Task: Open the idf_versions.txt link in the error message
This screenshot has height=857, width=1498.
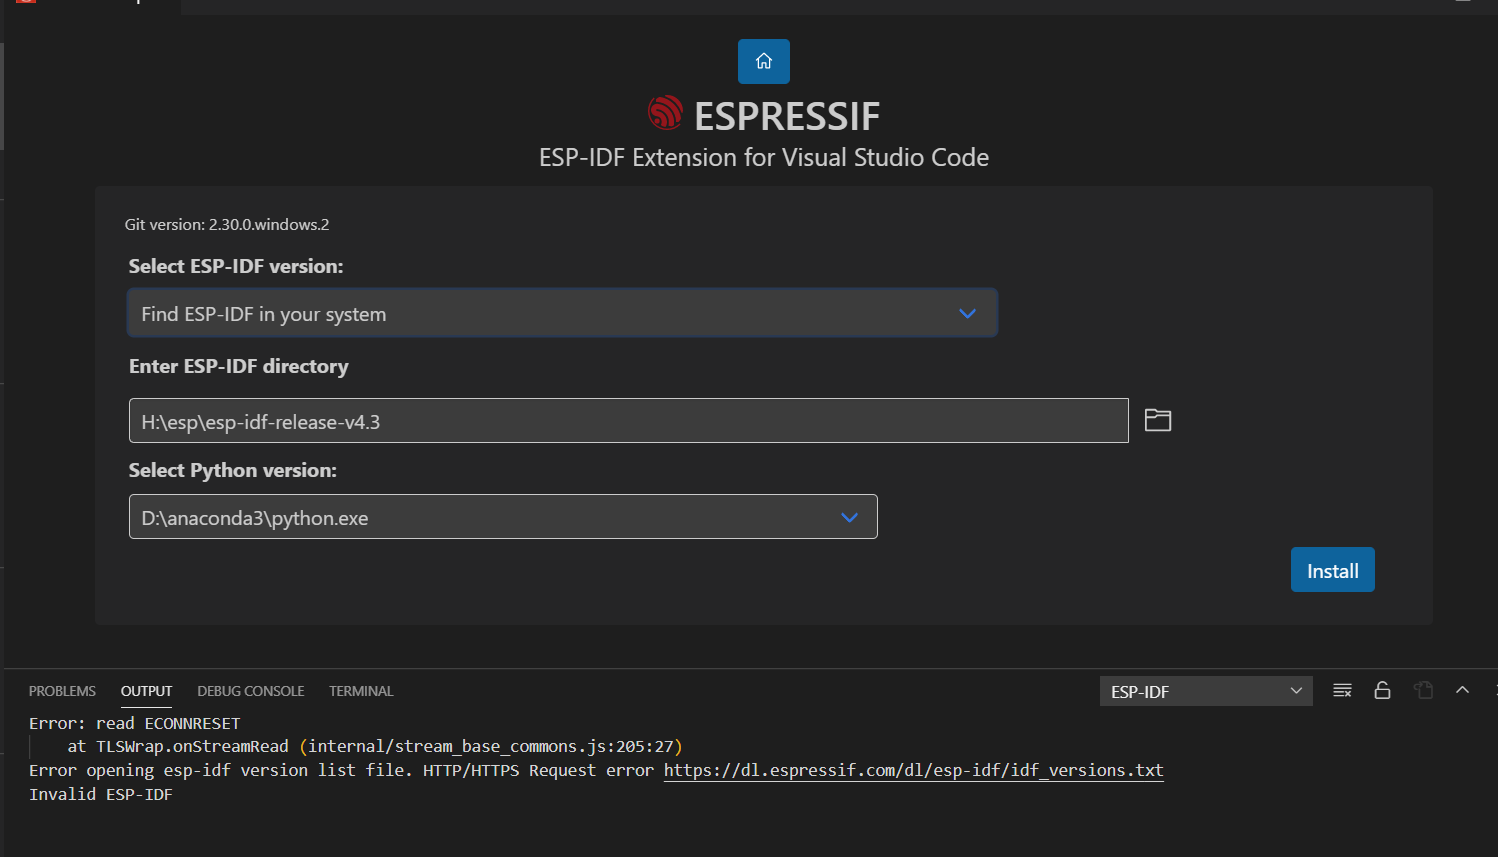Action: click(914, 770)
